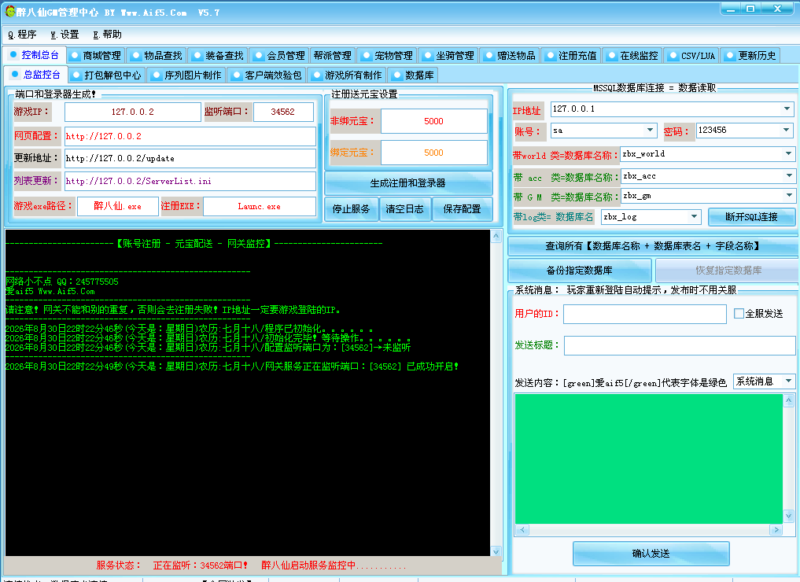Open the 数据库 sub-tab
The image size is (800, 582).
413,75
